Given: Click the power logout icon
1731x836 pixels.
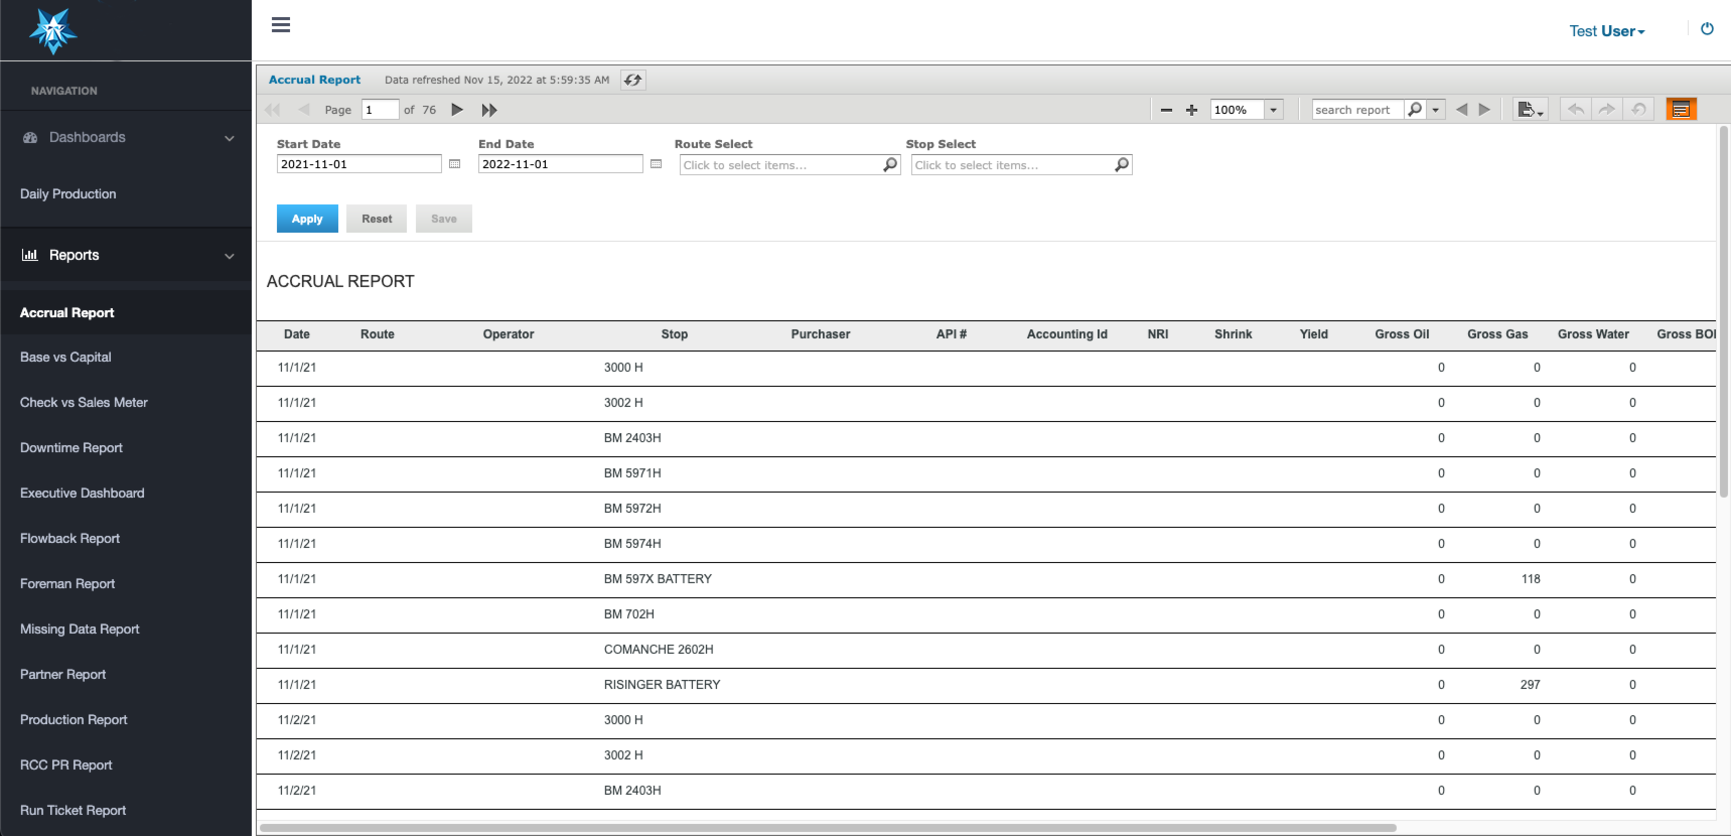Looking at the screenshot, I should [1707, 29].
